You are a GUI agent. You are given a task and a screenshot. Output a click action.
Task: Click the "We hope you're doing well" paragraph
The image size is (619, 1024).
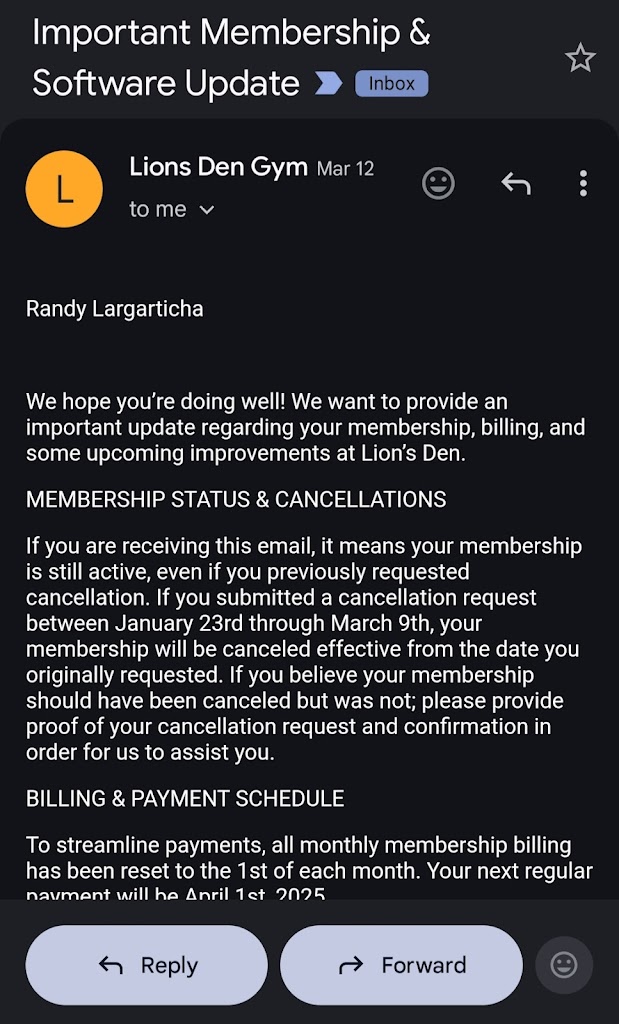(x=305, y=427)
